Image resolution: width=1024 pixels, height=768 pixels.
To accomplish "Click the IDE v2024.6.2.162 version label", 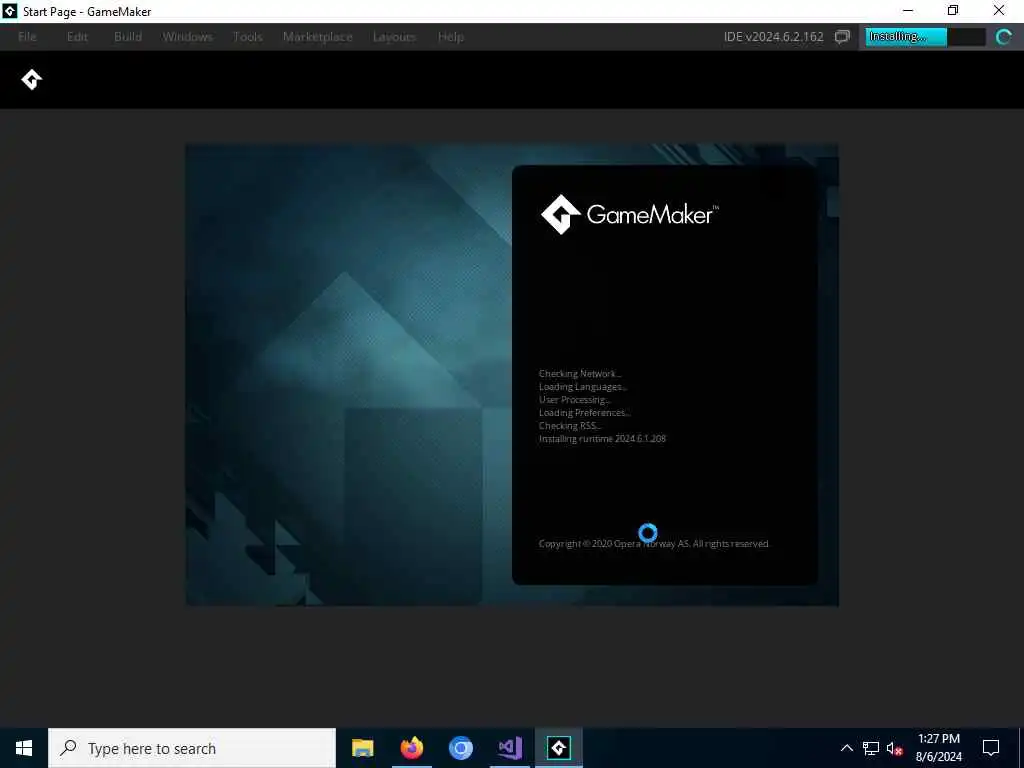I will pos(773,37).
